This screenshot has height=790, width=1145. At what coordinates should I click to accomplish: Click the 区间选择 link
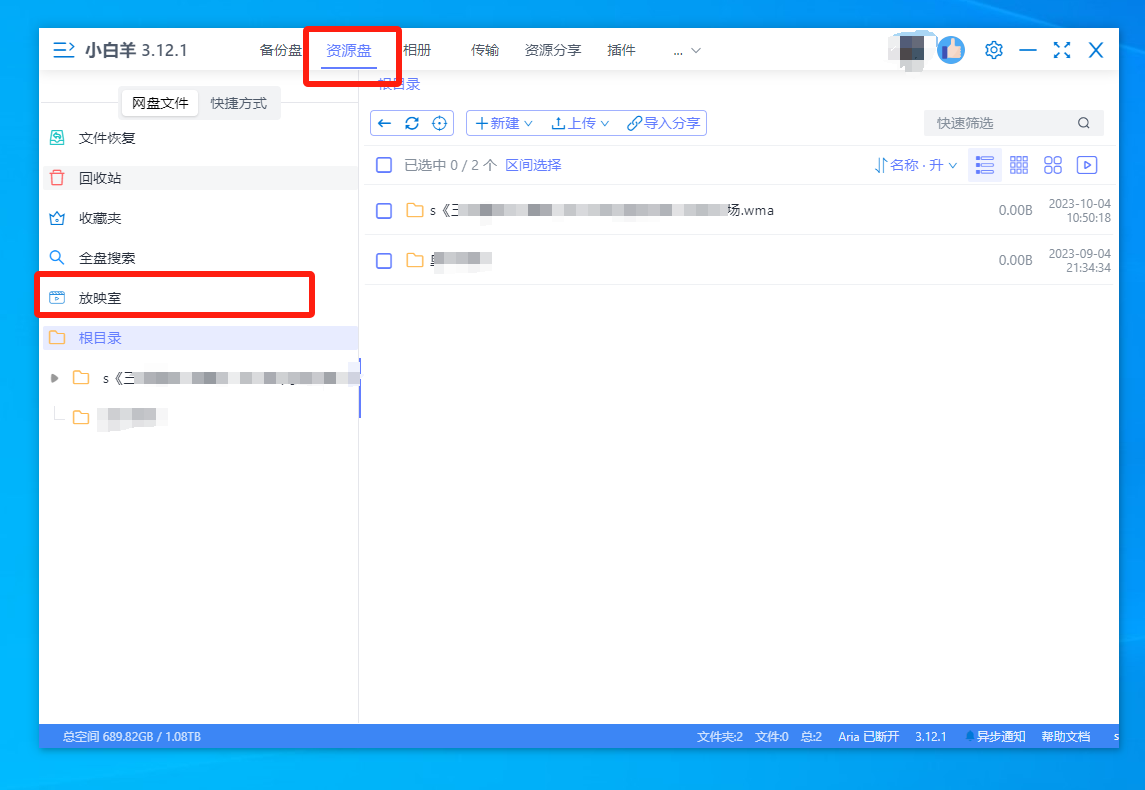[x=533, y=165]
